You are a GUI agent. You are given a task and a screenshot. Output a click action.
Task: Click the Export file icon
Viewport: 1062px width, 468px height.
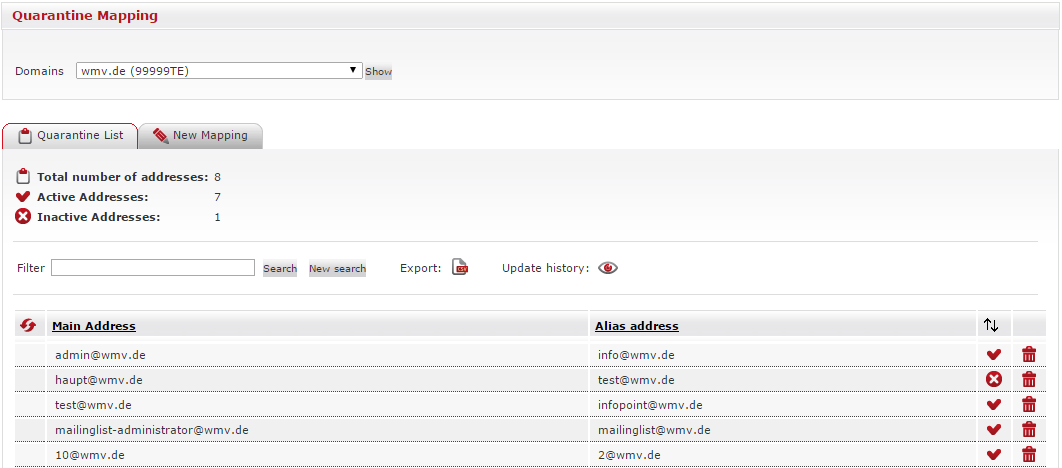[459, 268]
